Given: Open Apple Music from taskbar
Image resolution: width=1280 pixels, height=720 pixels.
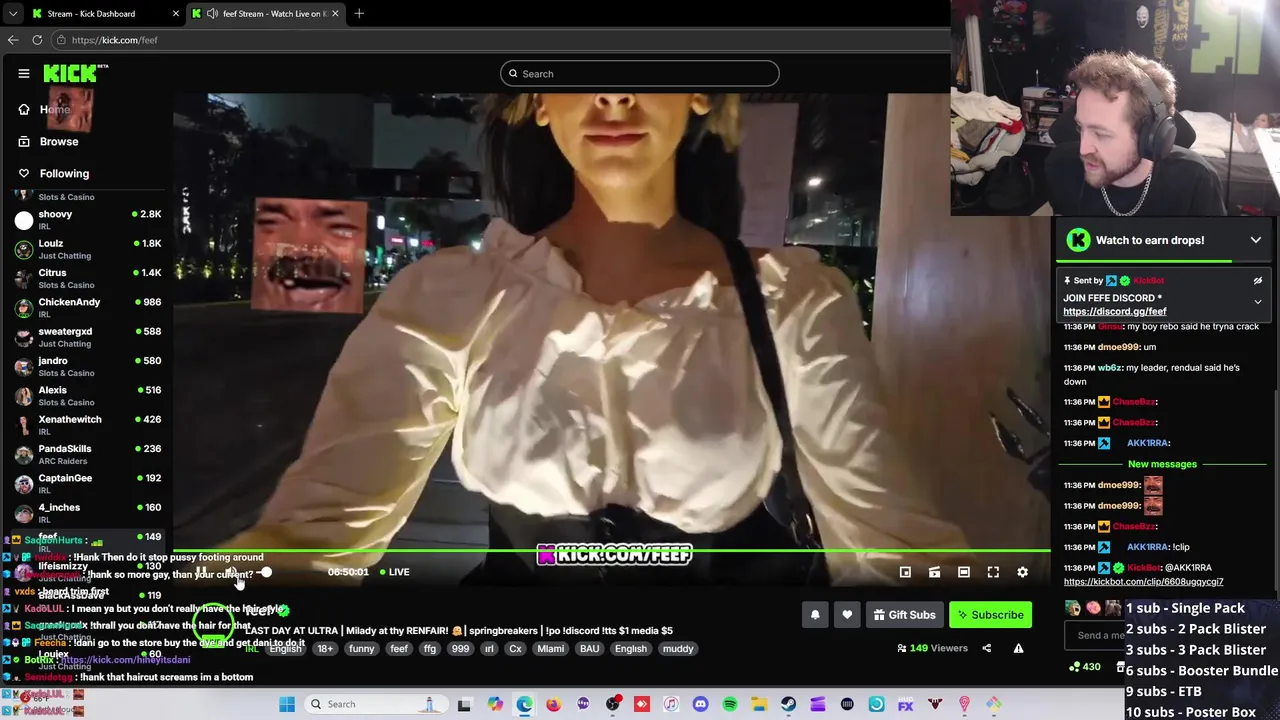Looking at the screenshot, I should pyautogui.click(x=671, y=704).
